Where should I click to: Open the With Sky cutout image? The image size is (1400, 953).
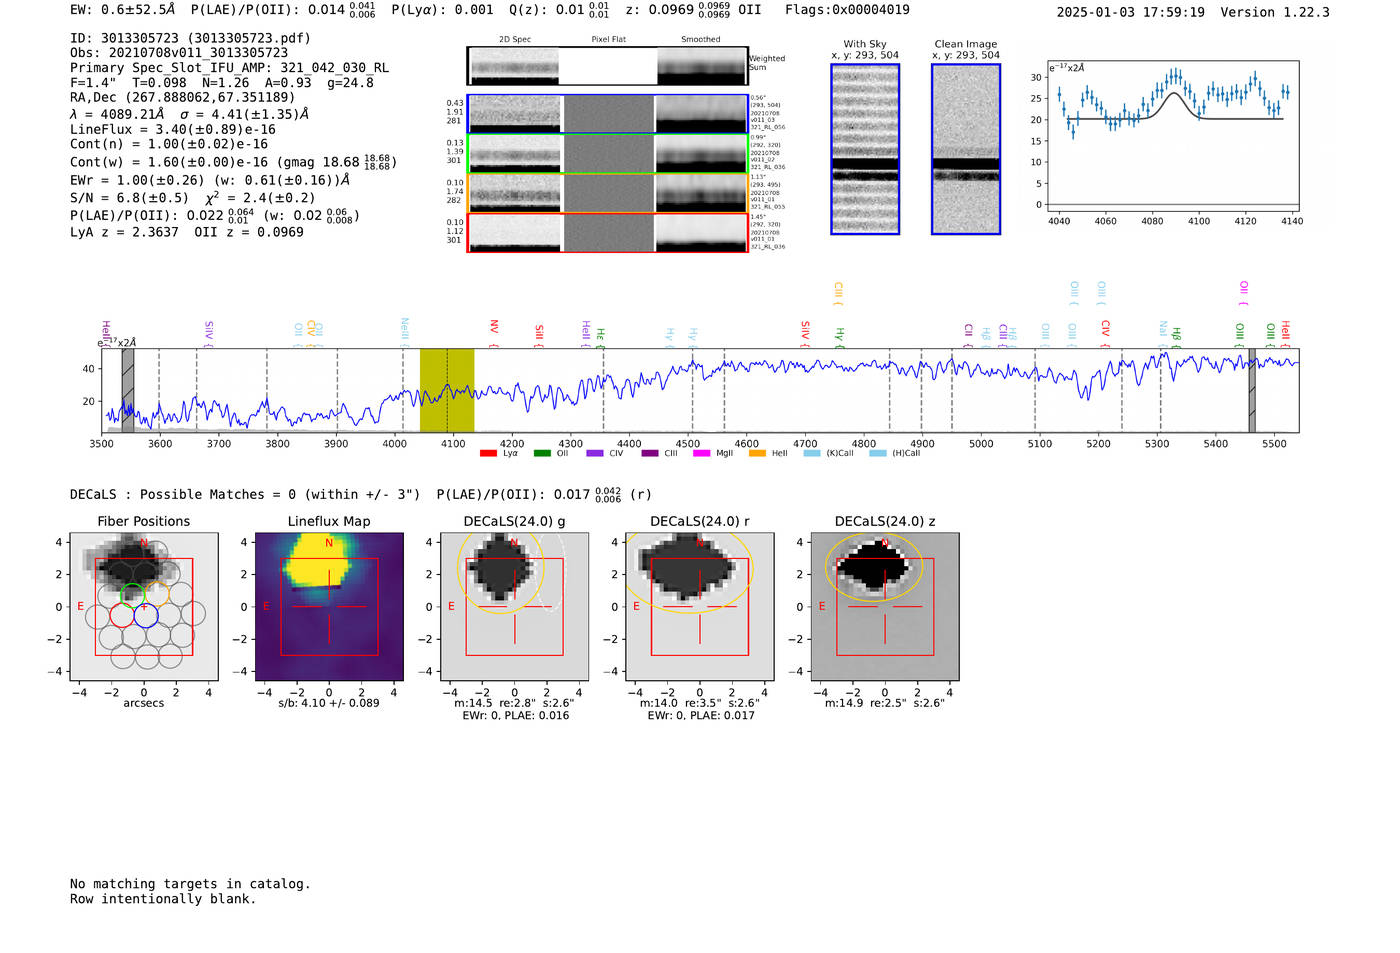(865, 149)
